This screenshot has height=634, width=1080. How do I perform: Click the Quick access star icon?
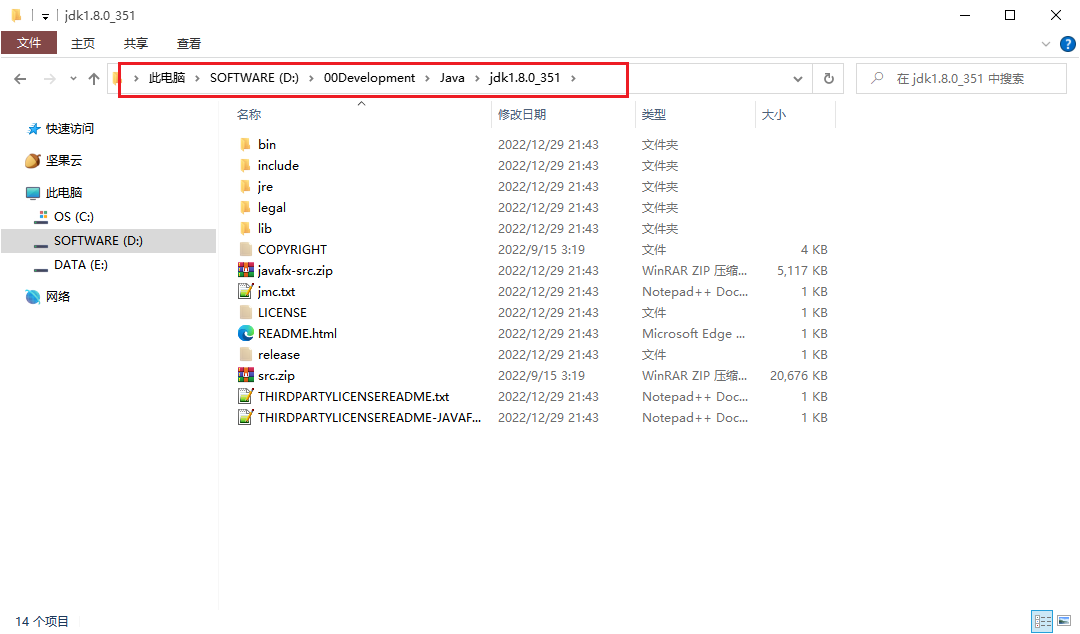coord(33,129)
